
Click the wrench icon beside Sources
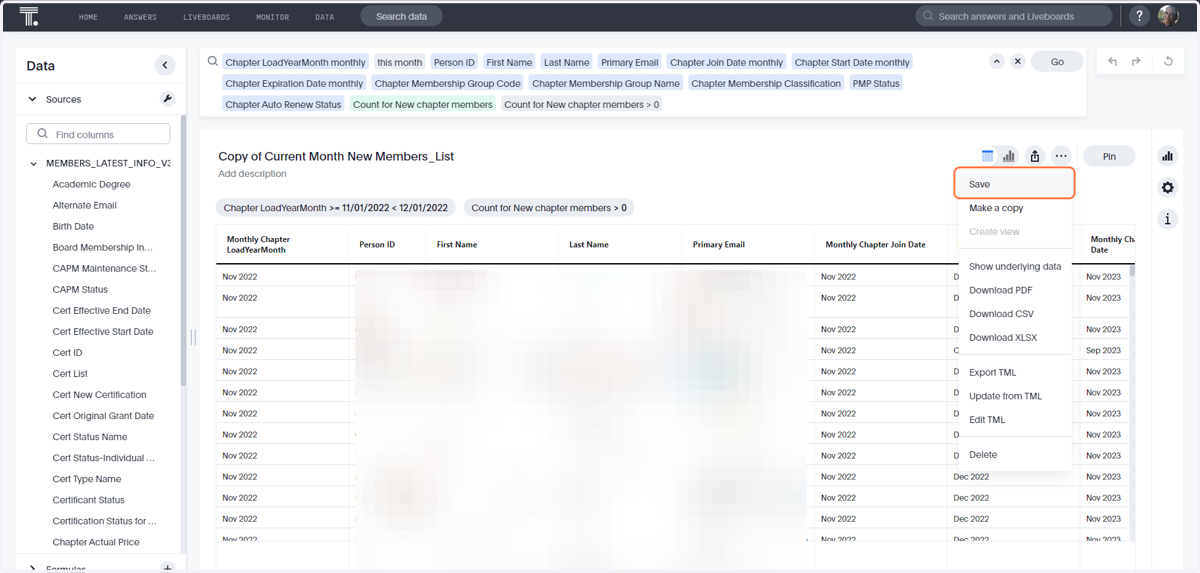tap(167, 99)
